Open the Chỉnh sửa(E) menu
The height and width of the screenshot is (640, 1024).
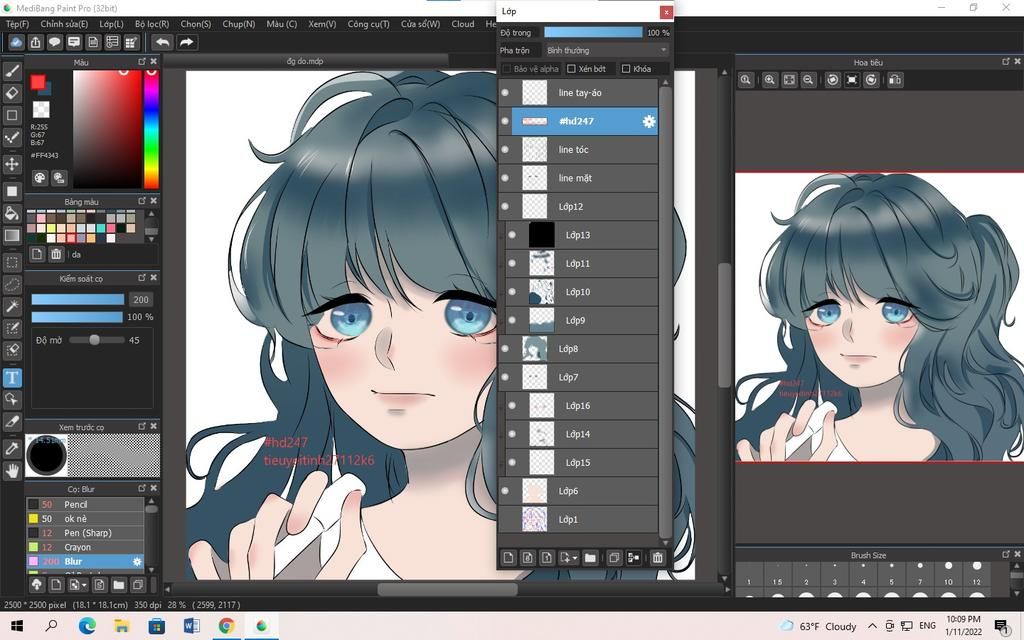[64, 24]
